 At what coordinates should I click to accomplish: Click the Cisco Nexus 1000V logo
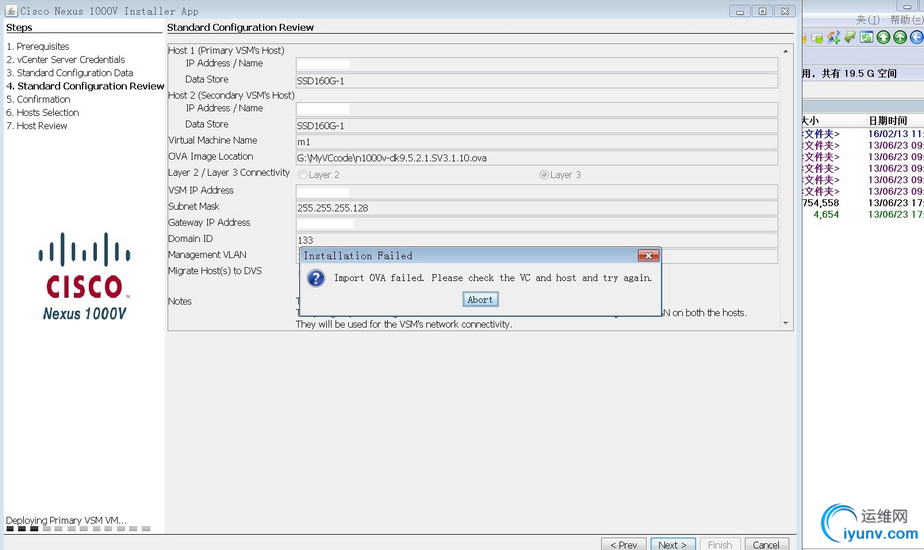[84, 276]
